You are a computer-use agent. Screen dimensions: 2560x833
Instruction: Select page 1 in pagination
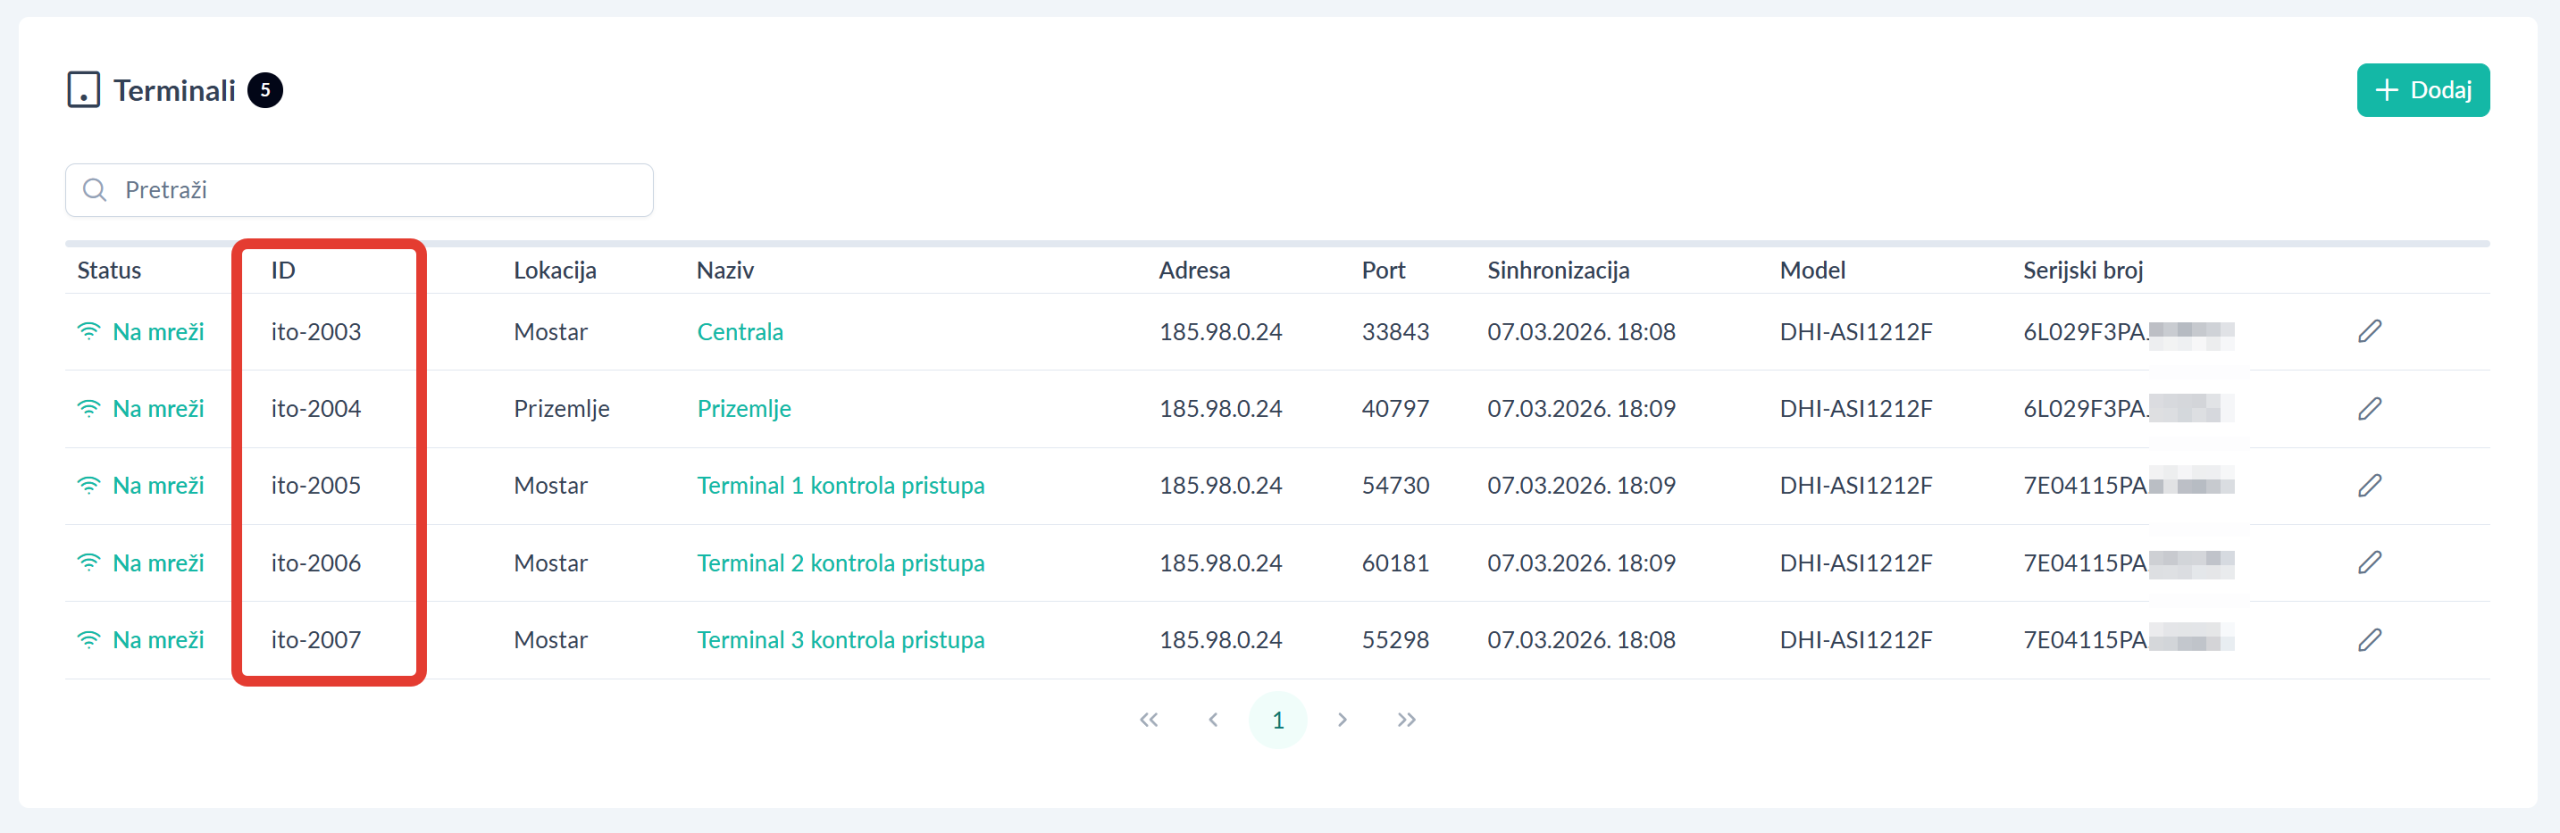(1278, 720)
